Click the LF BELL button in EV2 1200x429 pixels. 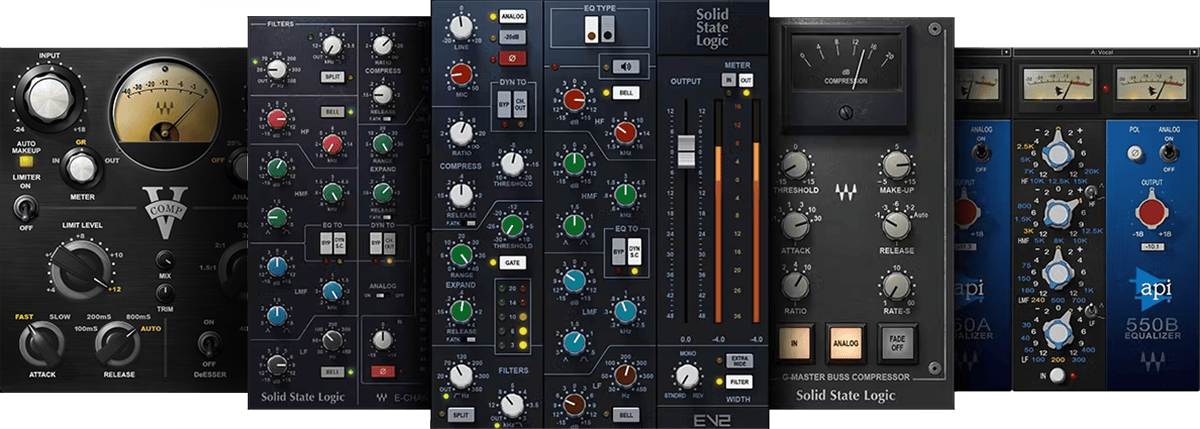click(x=626, y=413)
